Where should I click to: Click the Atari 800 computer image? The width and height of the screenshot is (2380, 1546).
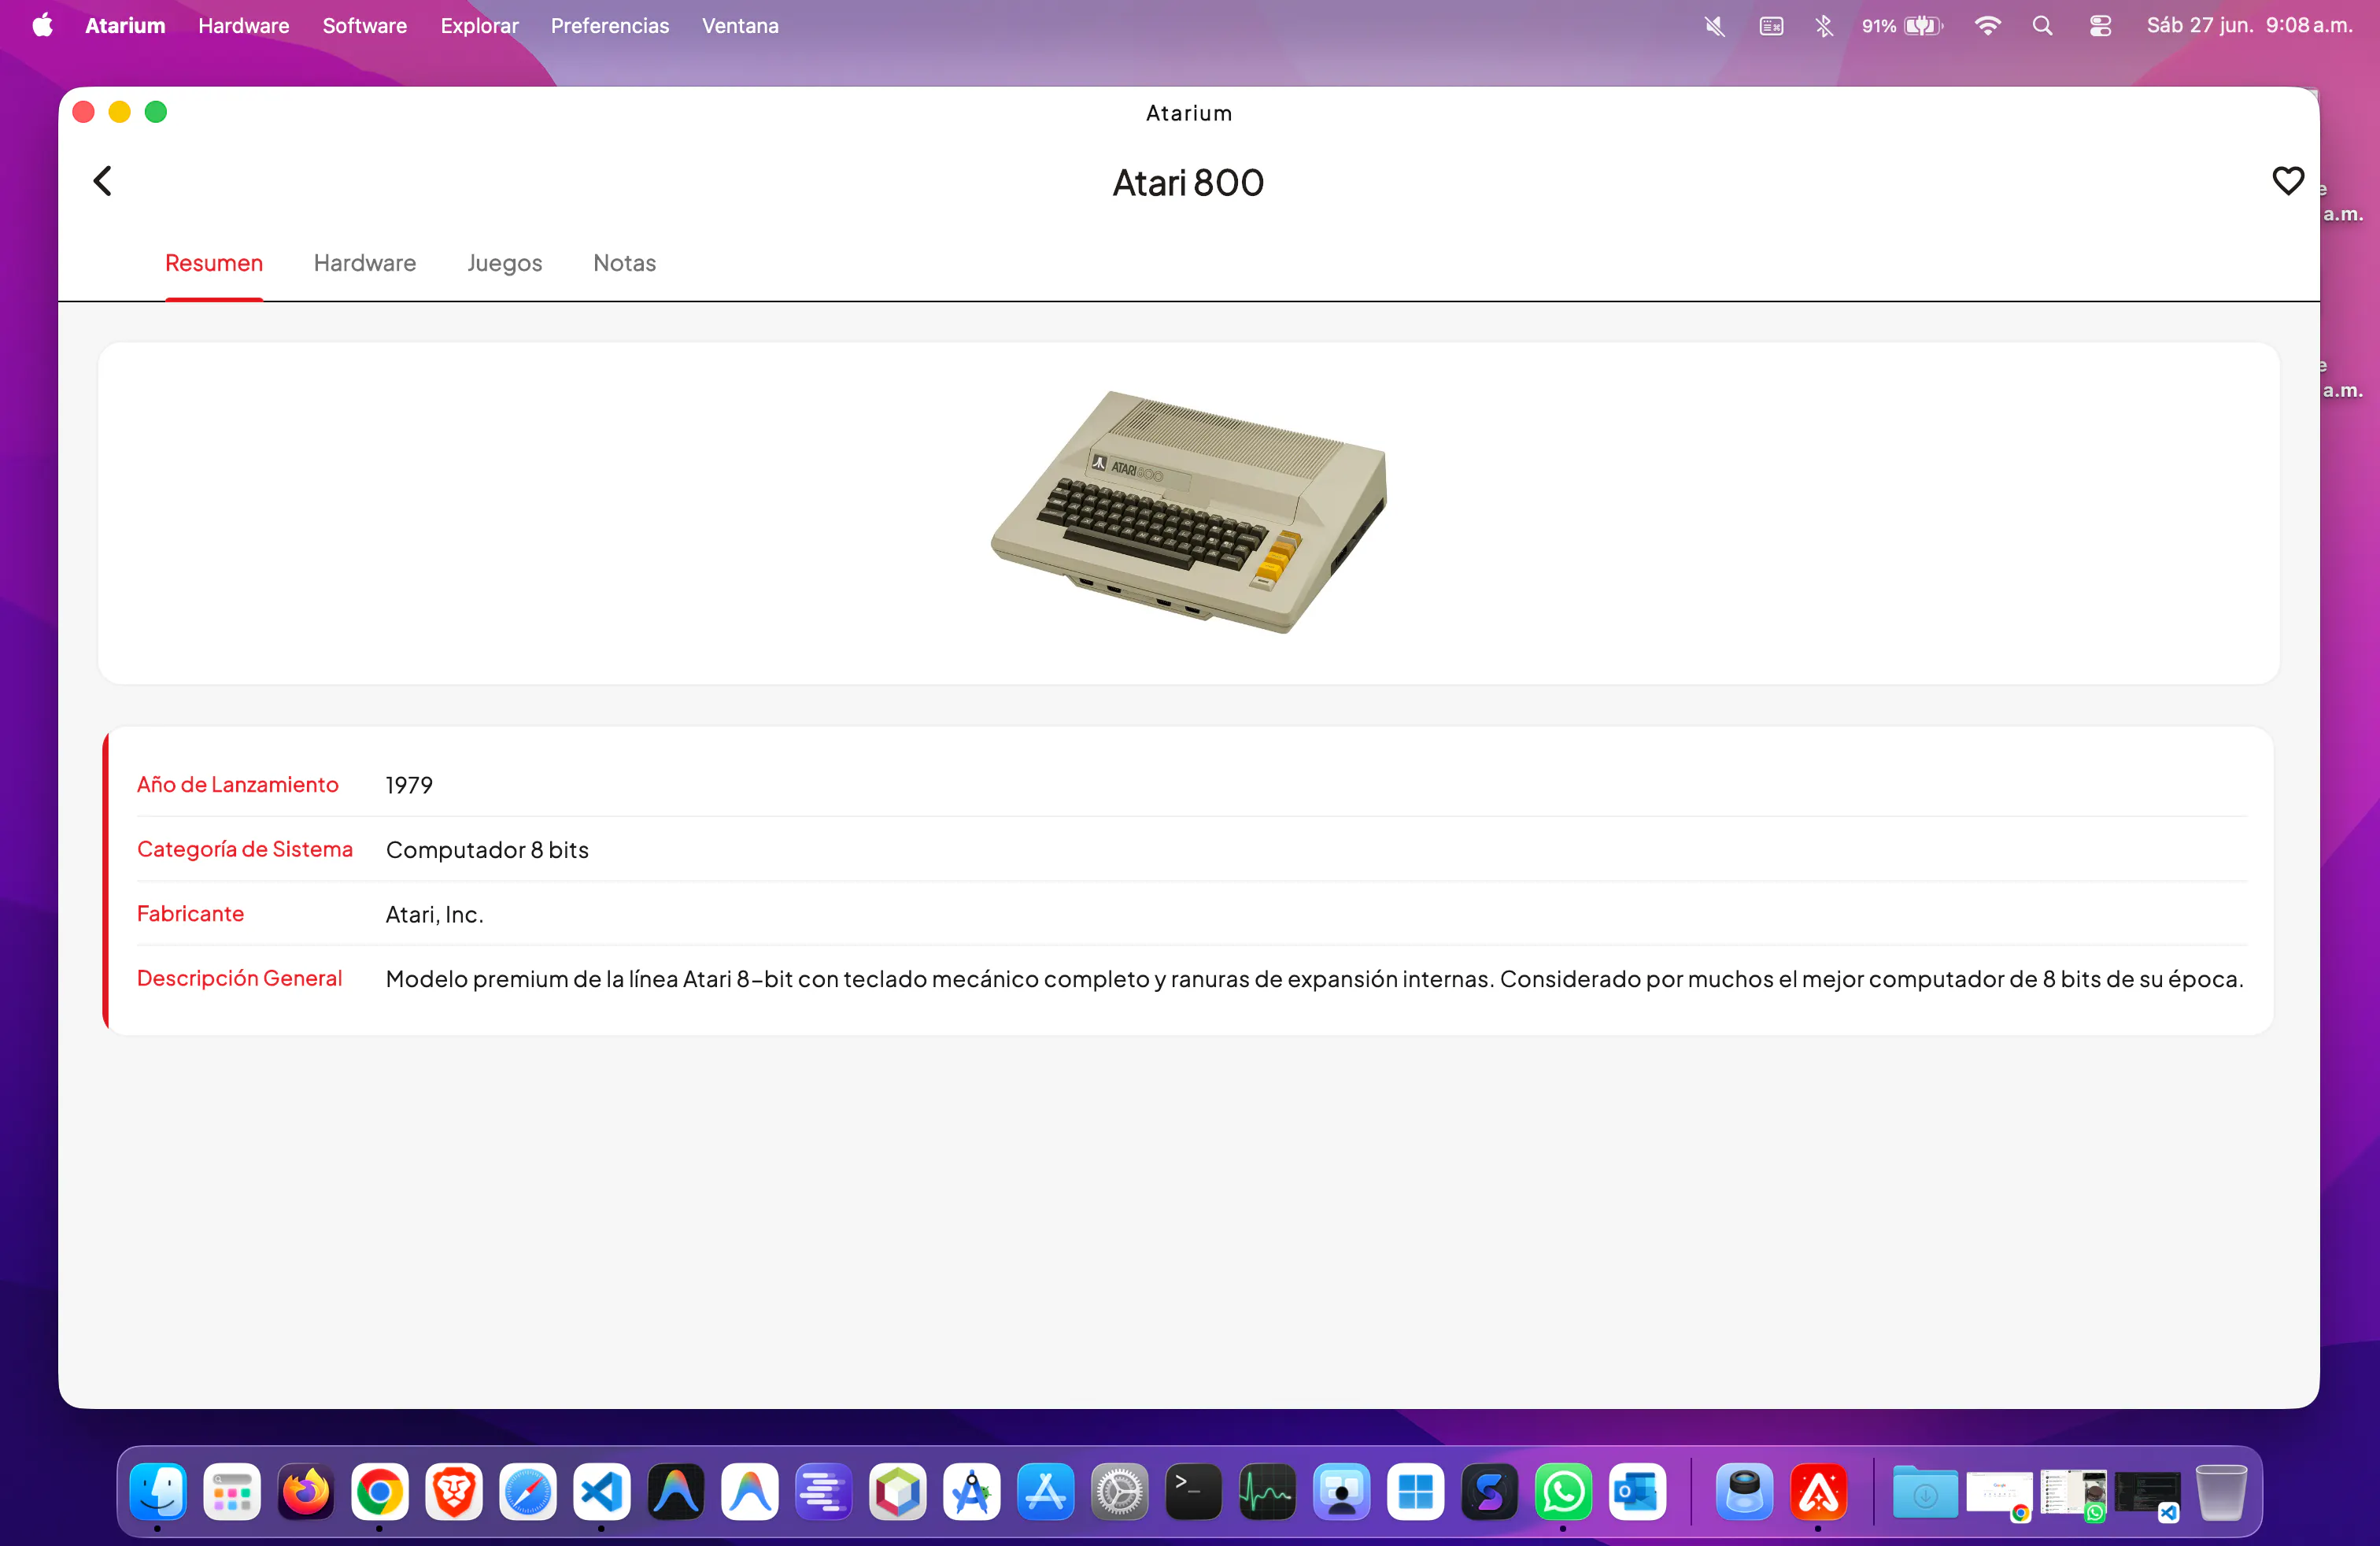point(1188,512)
